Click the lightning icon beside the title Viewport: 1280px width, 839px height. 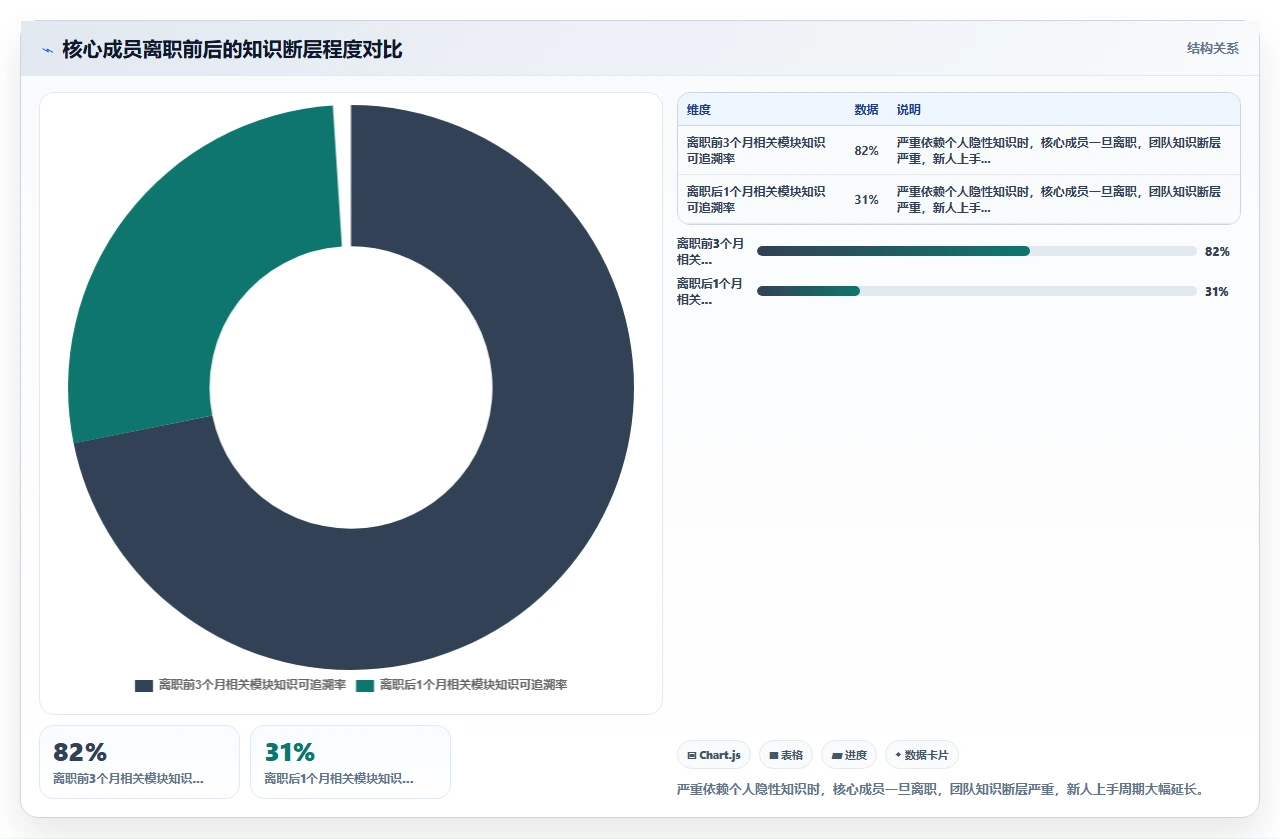pyautogui.click(x=48, y=50)
